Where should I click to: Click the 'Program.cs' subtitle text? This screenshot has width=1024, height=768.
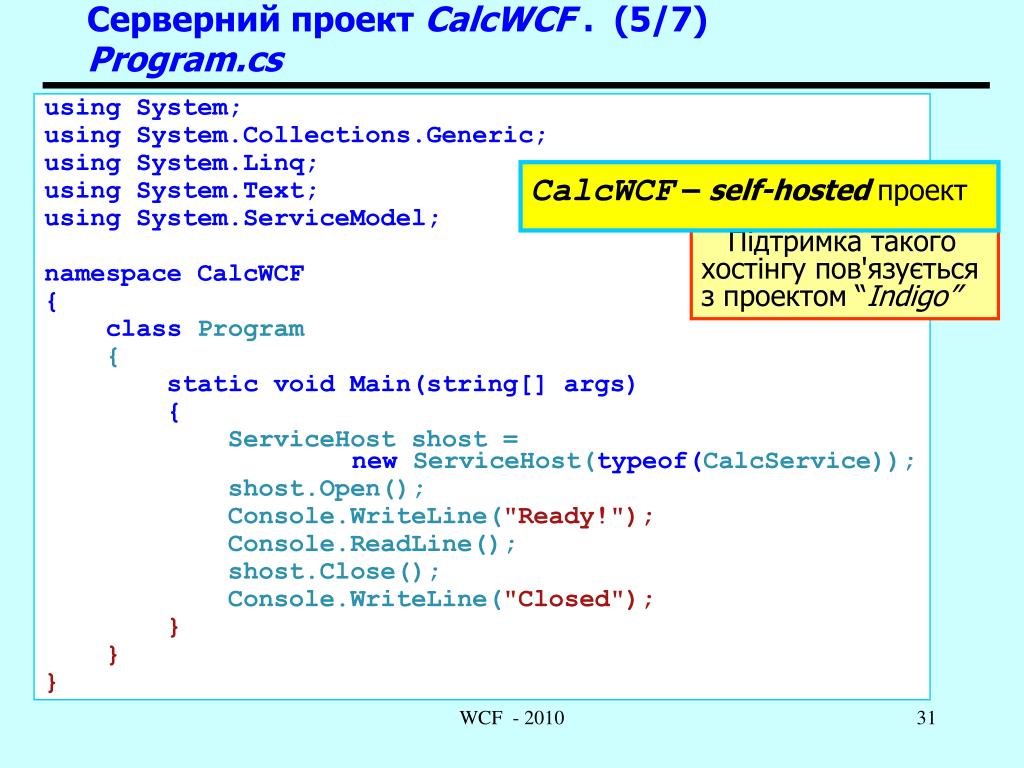pyautogui.click(x=186, y=62)
